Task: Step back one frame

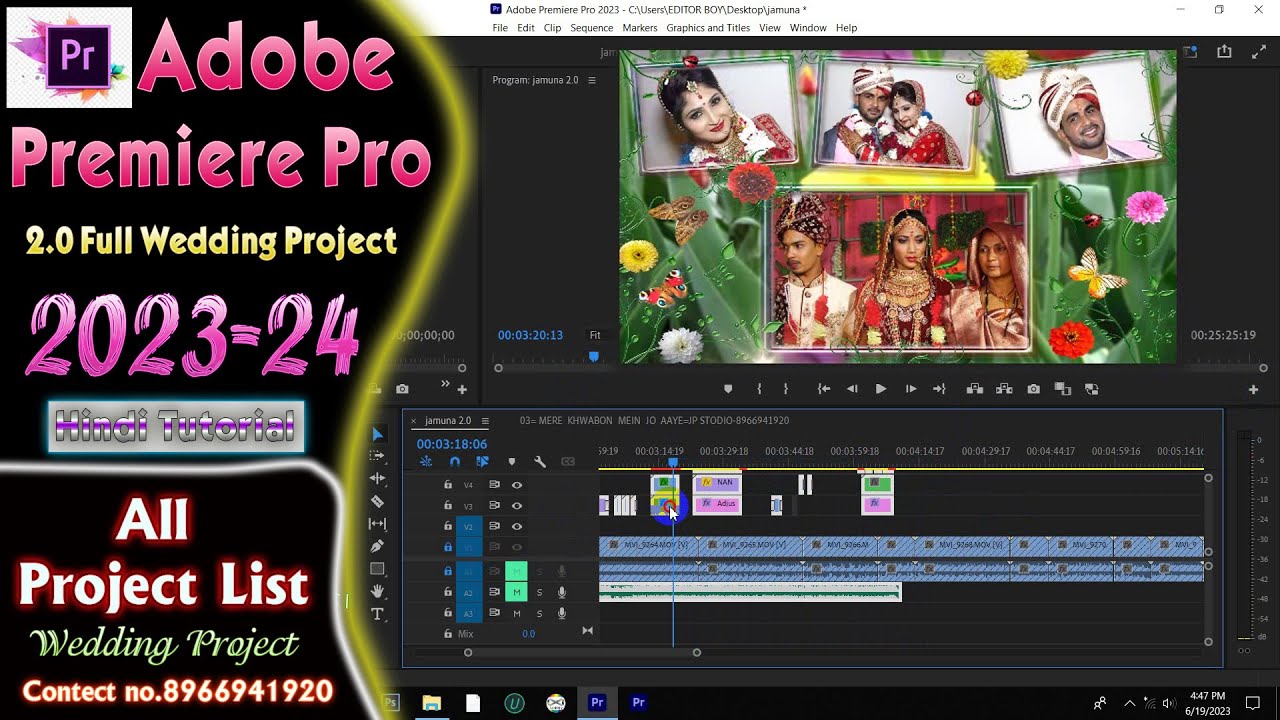Action: 852,389
